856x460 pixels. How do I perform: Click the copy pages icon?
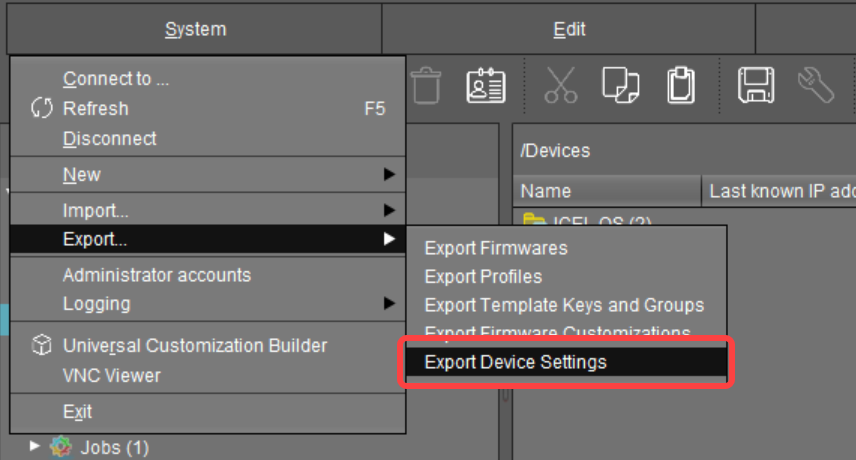pos(620,85)
